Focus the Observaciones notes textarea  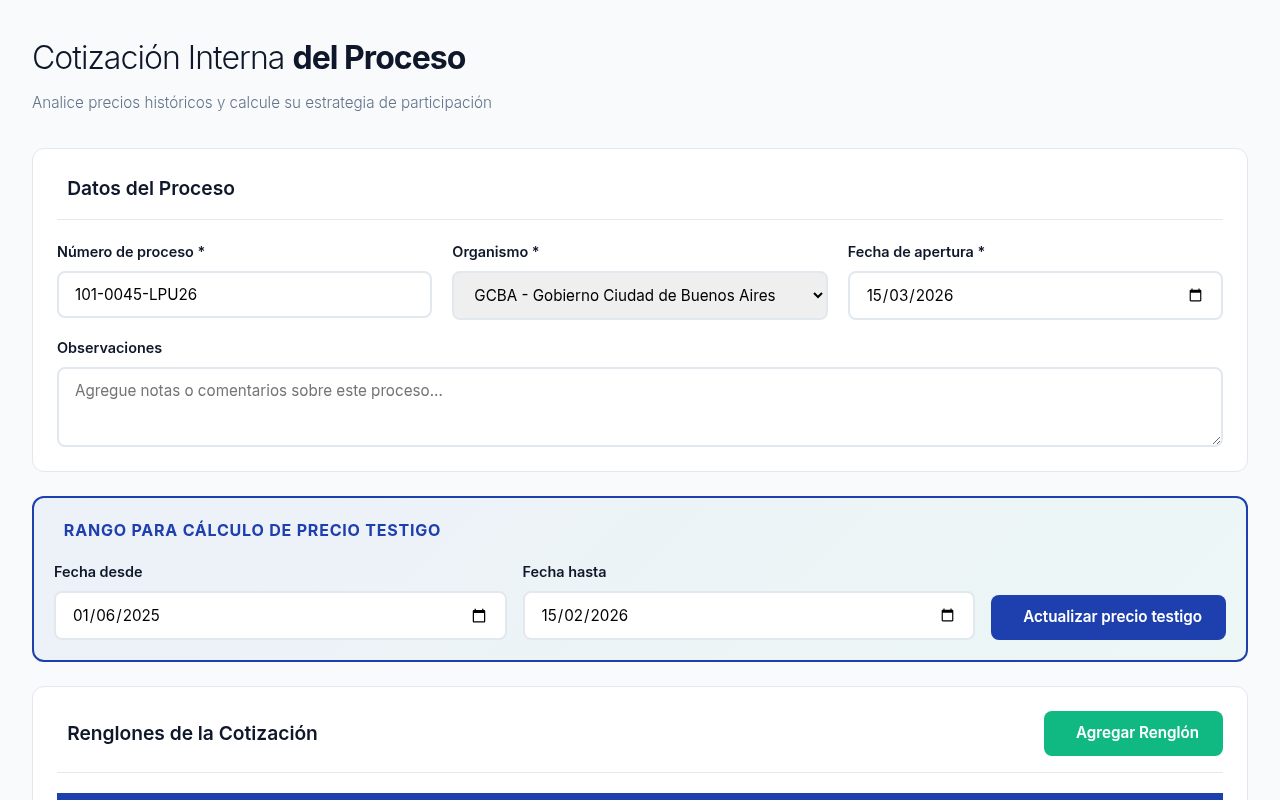pyautogui.click(x=639, y=406)
